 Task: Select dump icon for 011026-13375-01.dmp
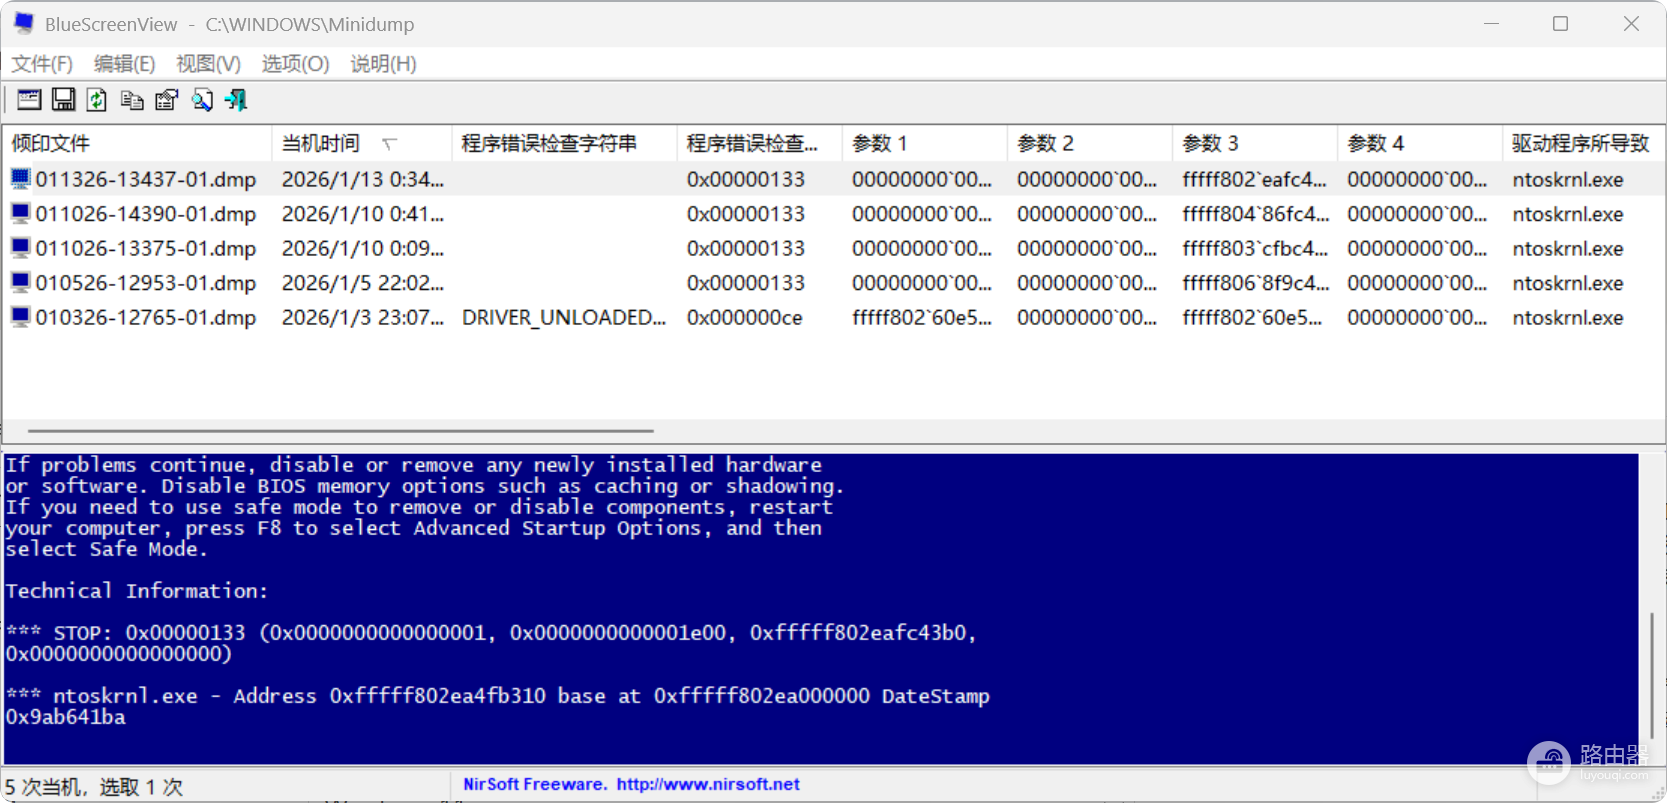20,248
